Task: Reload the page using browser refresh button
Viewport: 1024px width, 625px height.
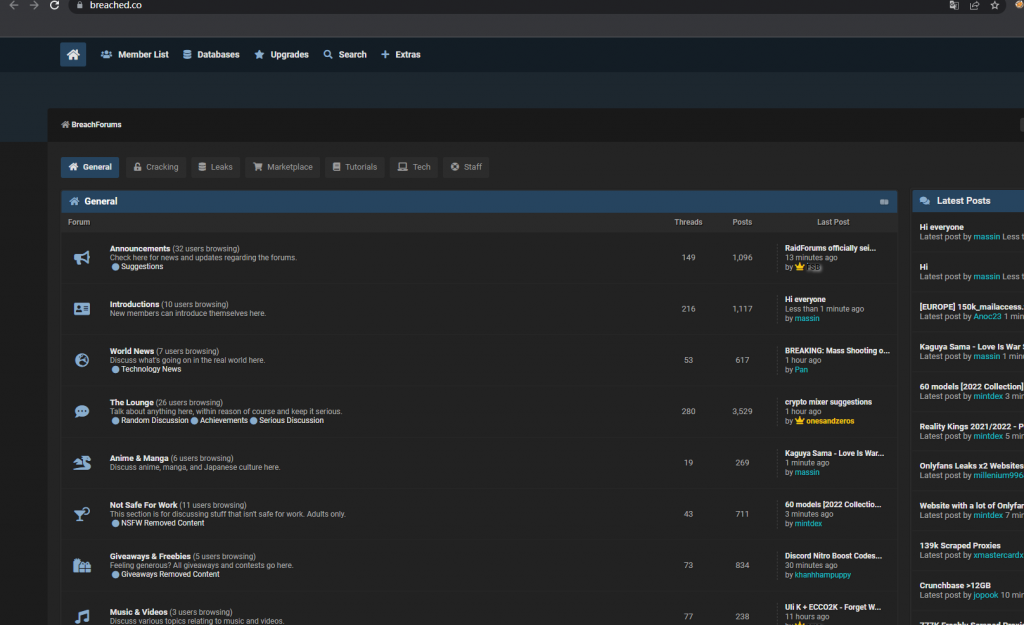Action: pyautogui.click(x=54, y=5)
